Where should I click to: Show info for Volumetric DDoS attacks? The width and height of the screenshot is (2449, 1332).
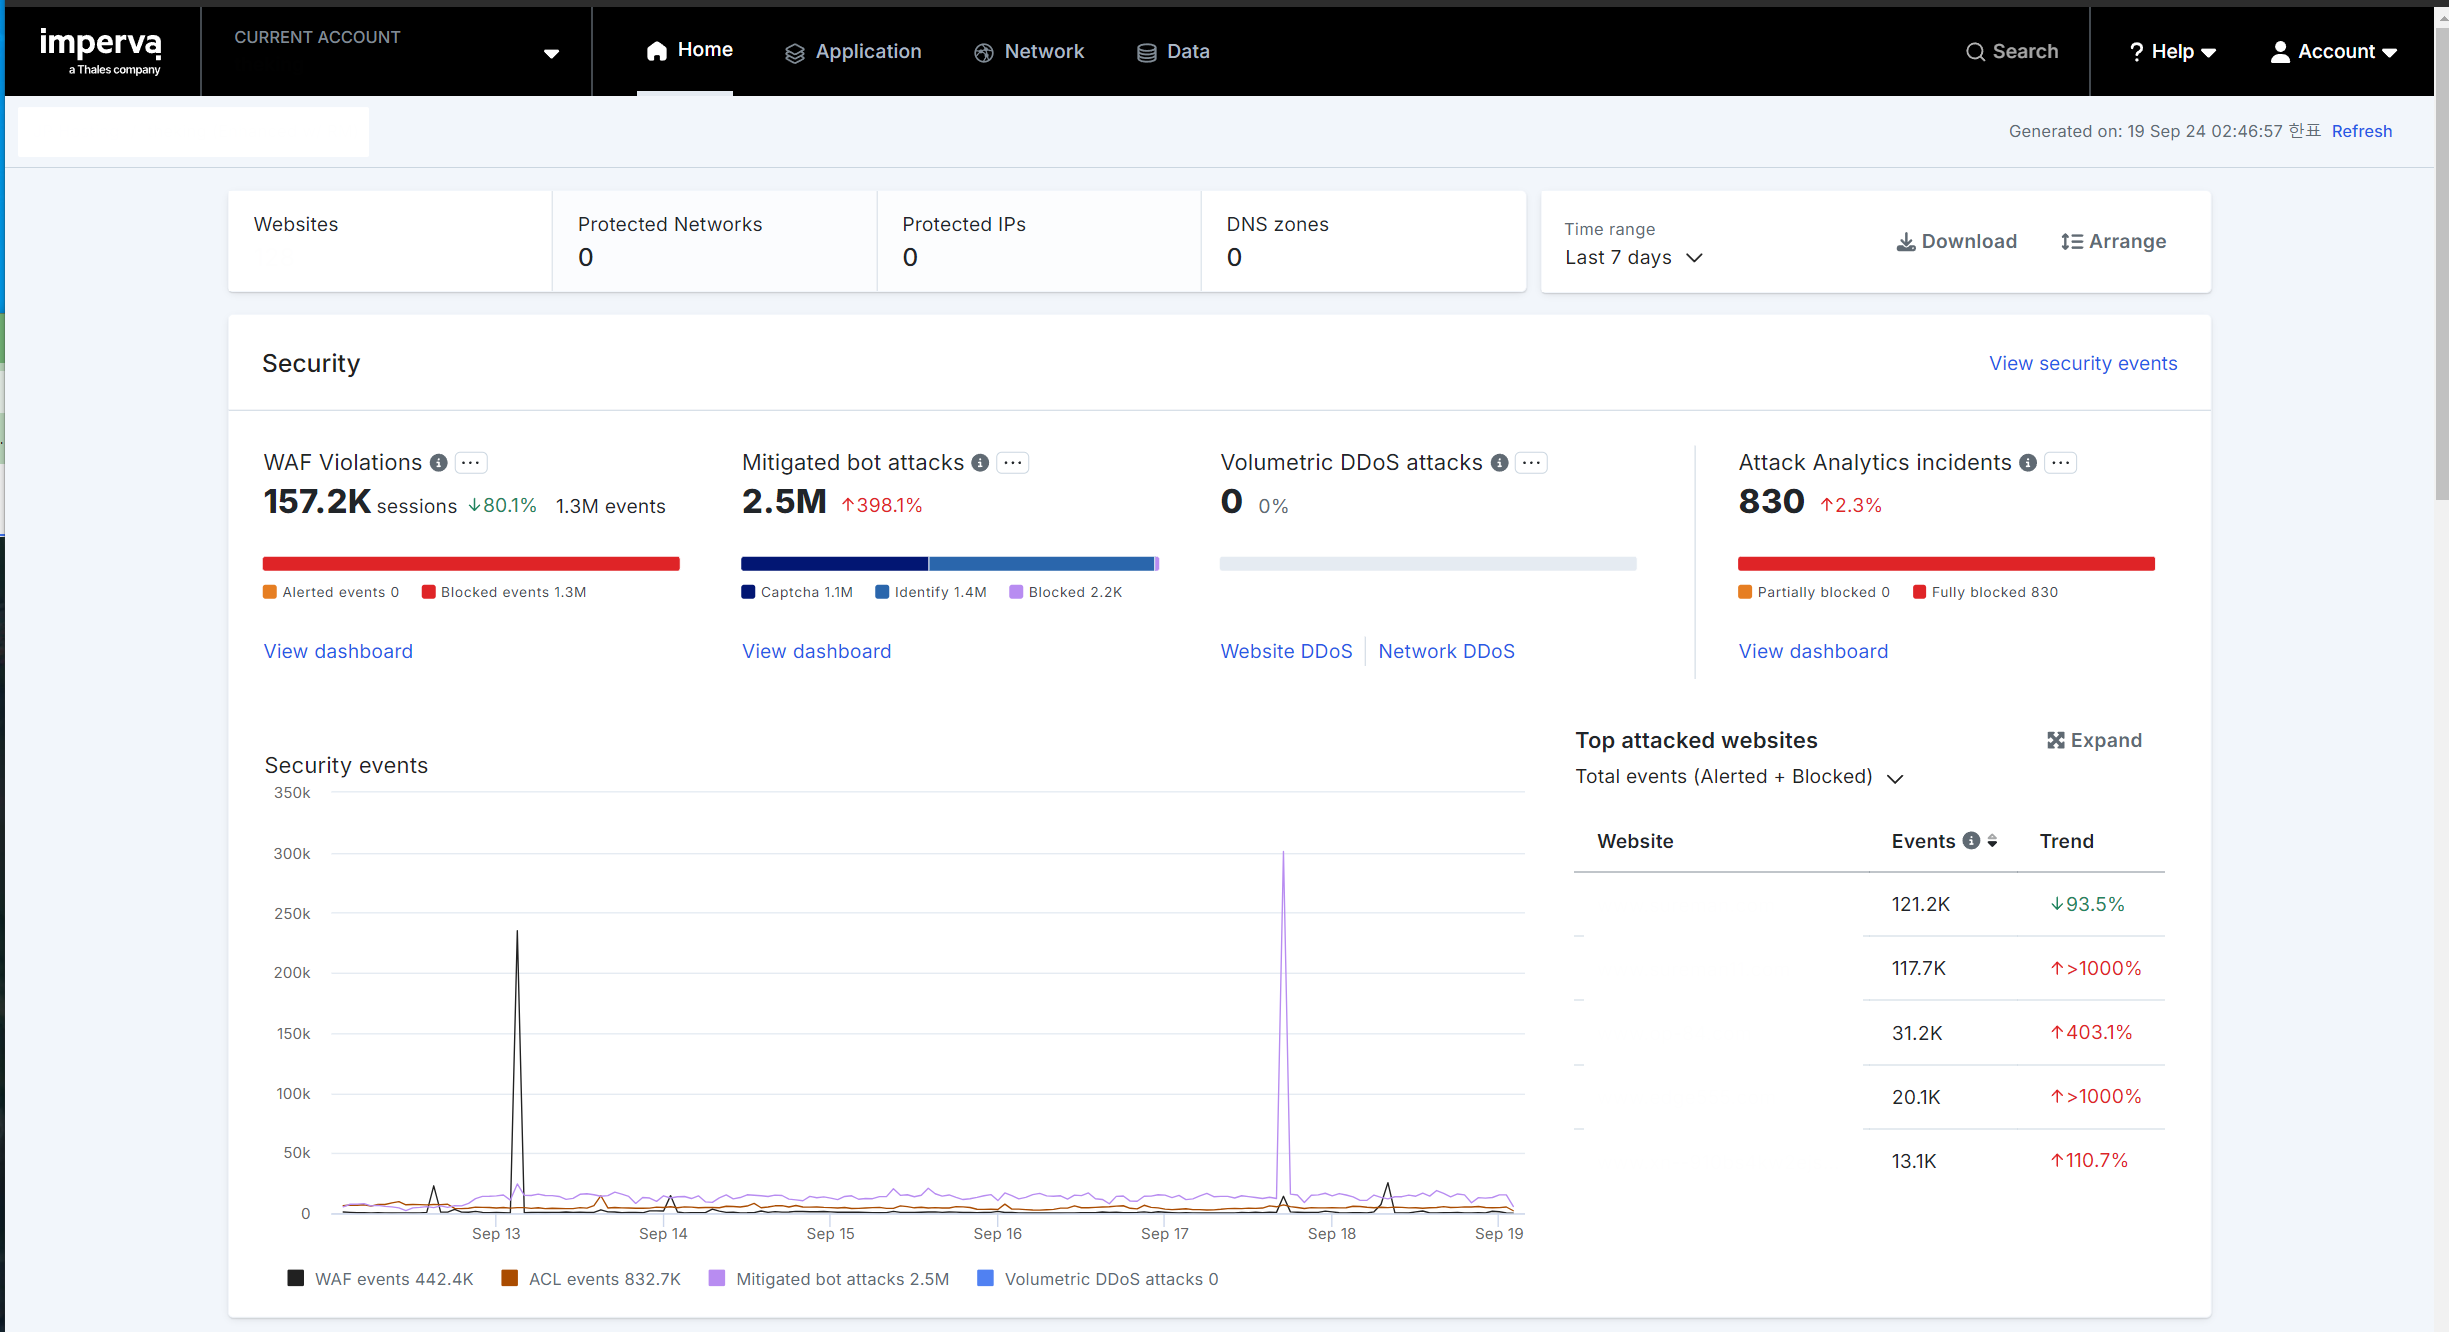click(x=1499, y=463)
